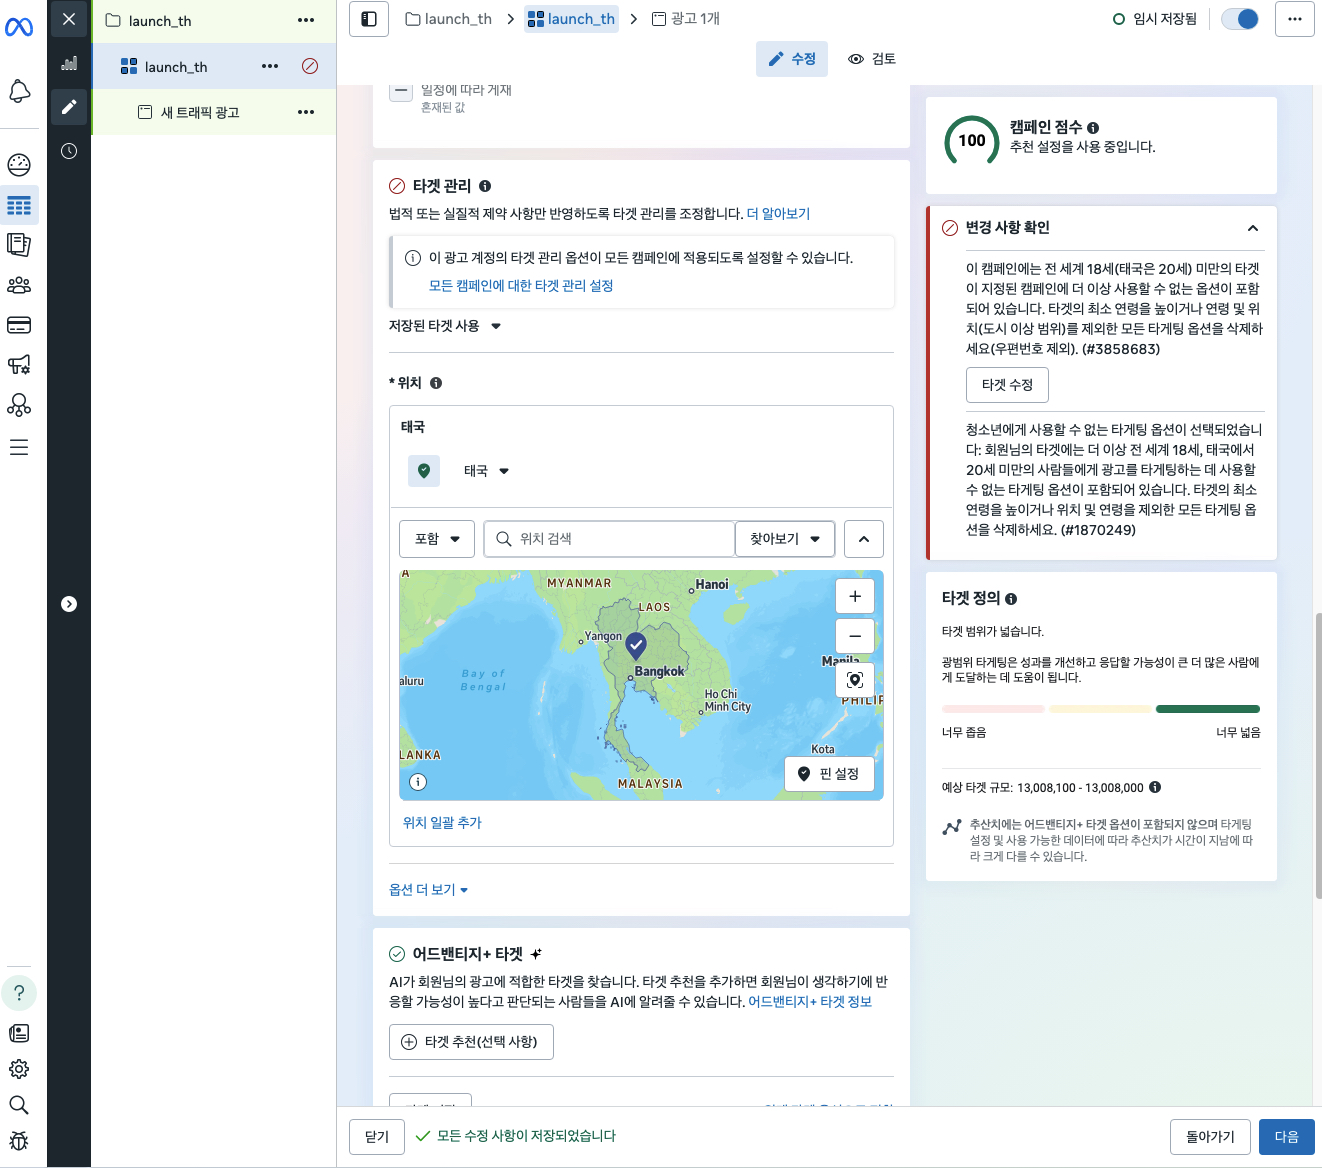Click the map zoom out minus button
The height and width of the screenshot is (1168, 1322).
pyautogui.click(x=855, y=636)
